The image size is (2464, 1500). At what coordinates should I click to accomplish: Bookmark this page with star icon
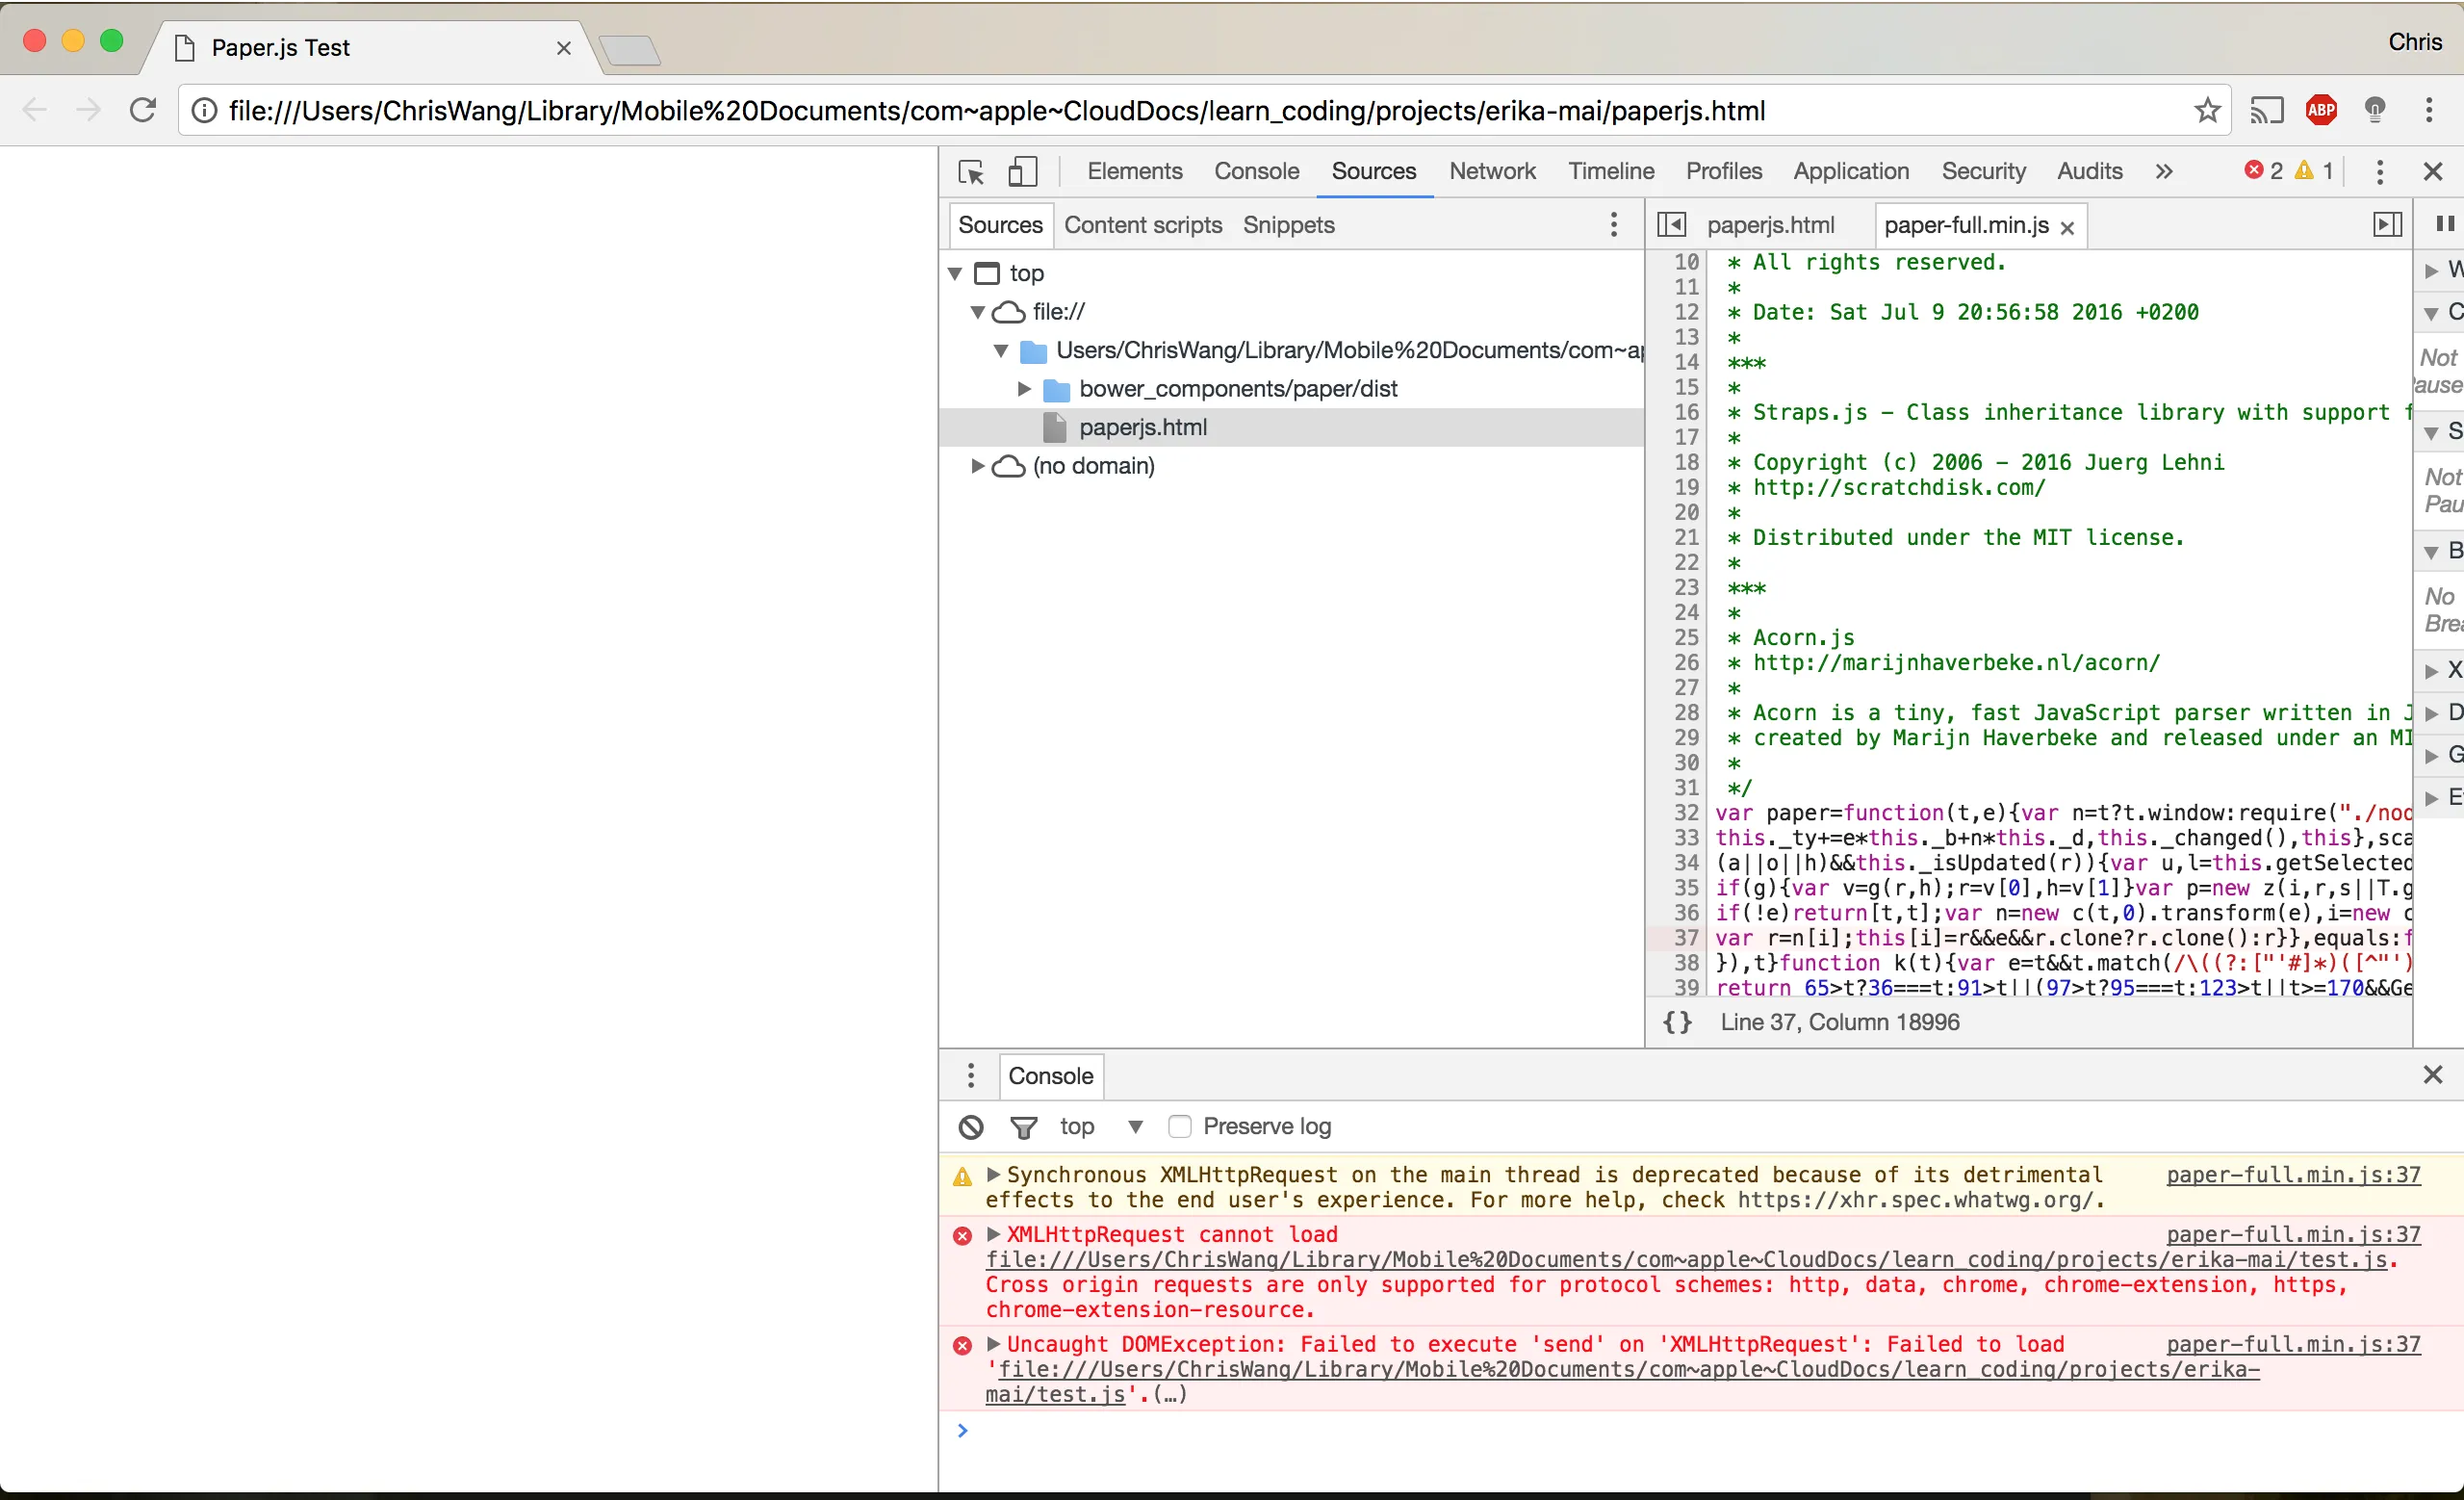[x=2207, y=110]
